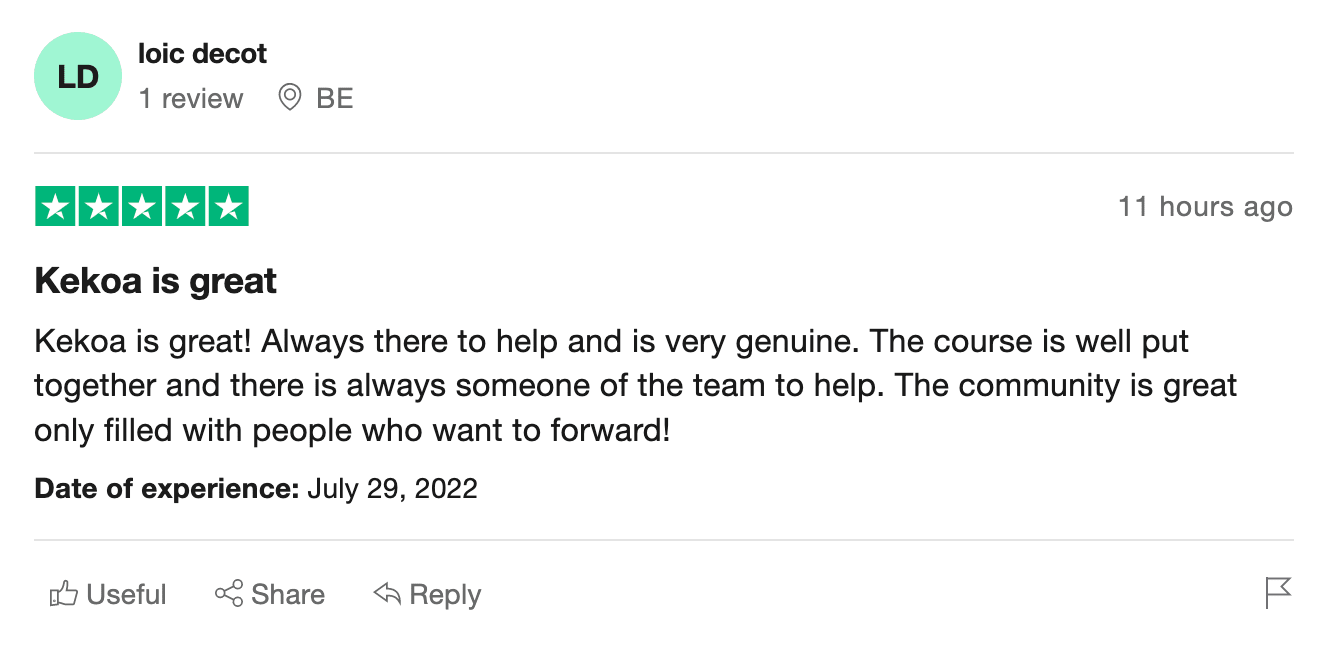Click the first green rating star
Image resolution: width=1326 pixels, height=652 pixels.
(x=55, y=207)
